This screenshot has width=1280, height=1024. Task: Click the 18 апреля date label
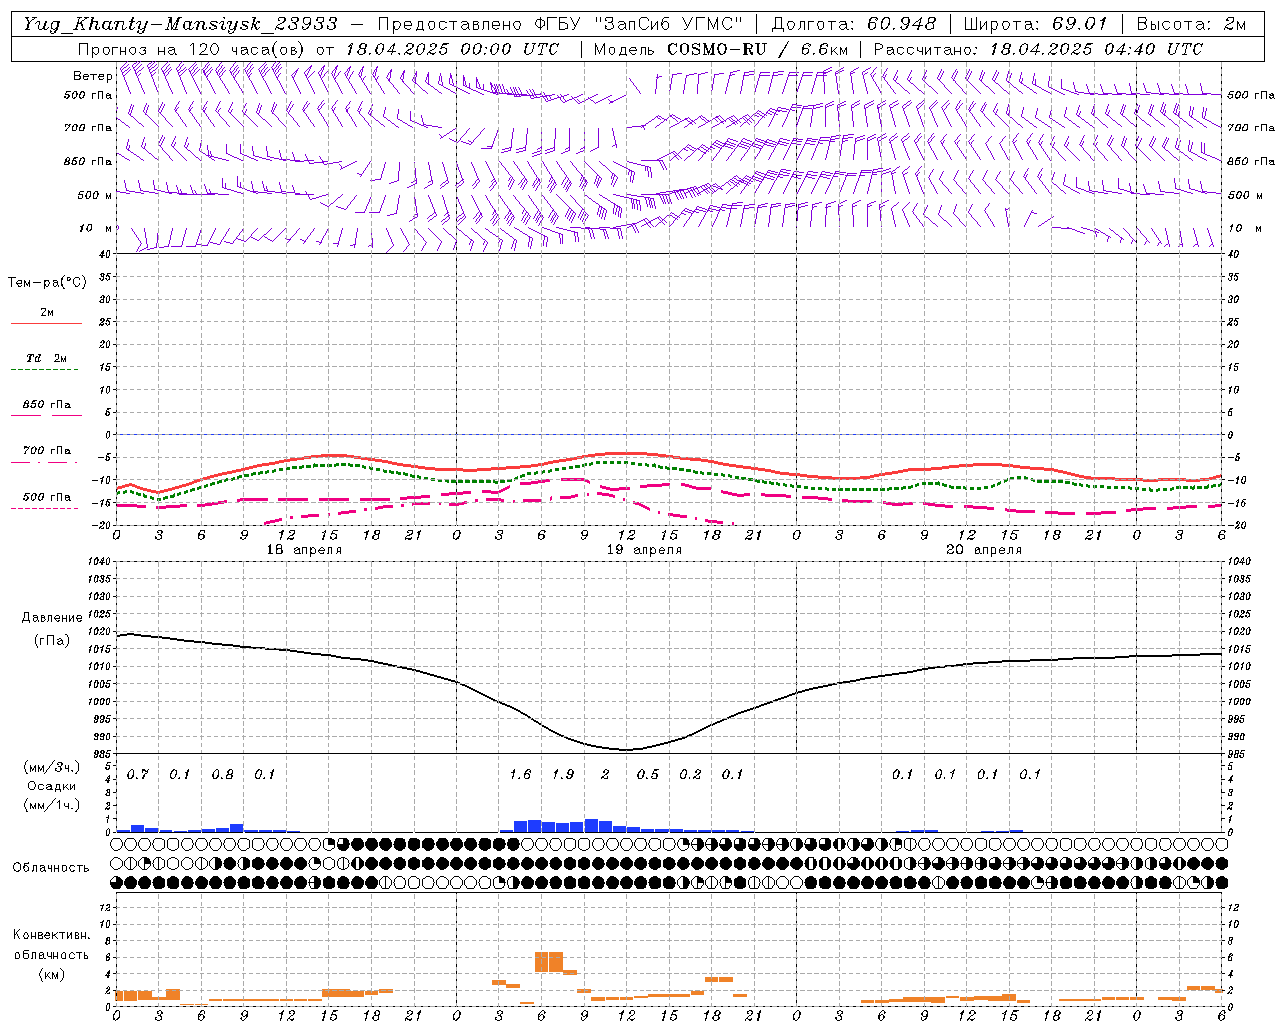pos(304,550)
